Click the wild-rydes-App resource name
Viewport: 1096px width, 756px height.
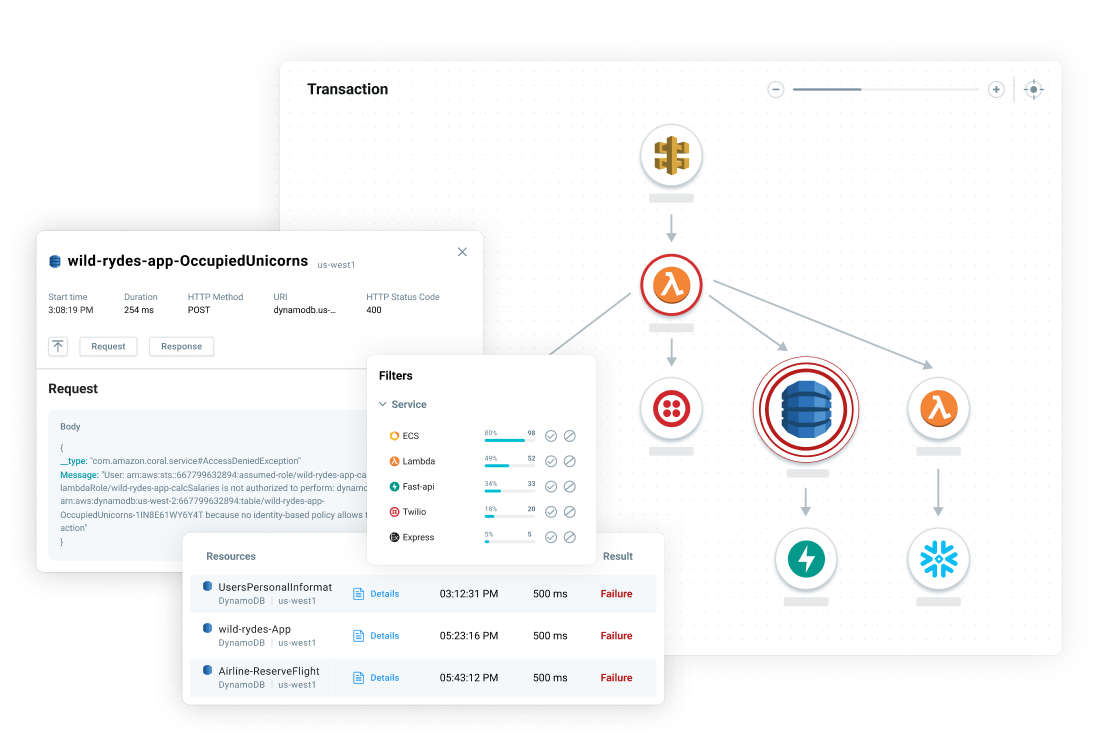(254, 629)
